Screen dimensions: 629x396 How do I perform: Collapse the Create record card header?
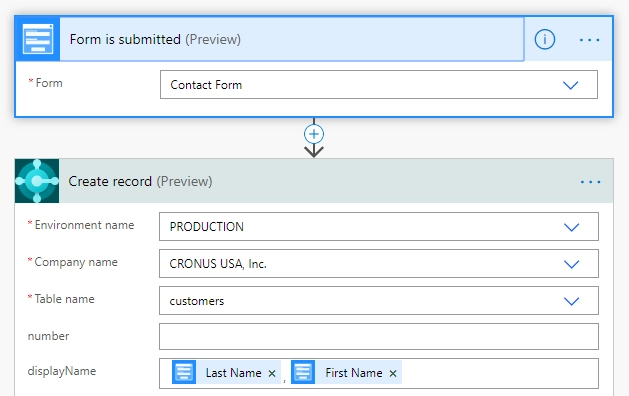(313, 181)
